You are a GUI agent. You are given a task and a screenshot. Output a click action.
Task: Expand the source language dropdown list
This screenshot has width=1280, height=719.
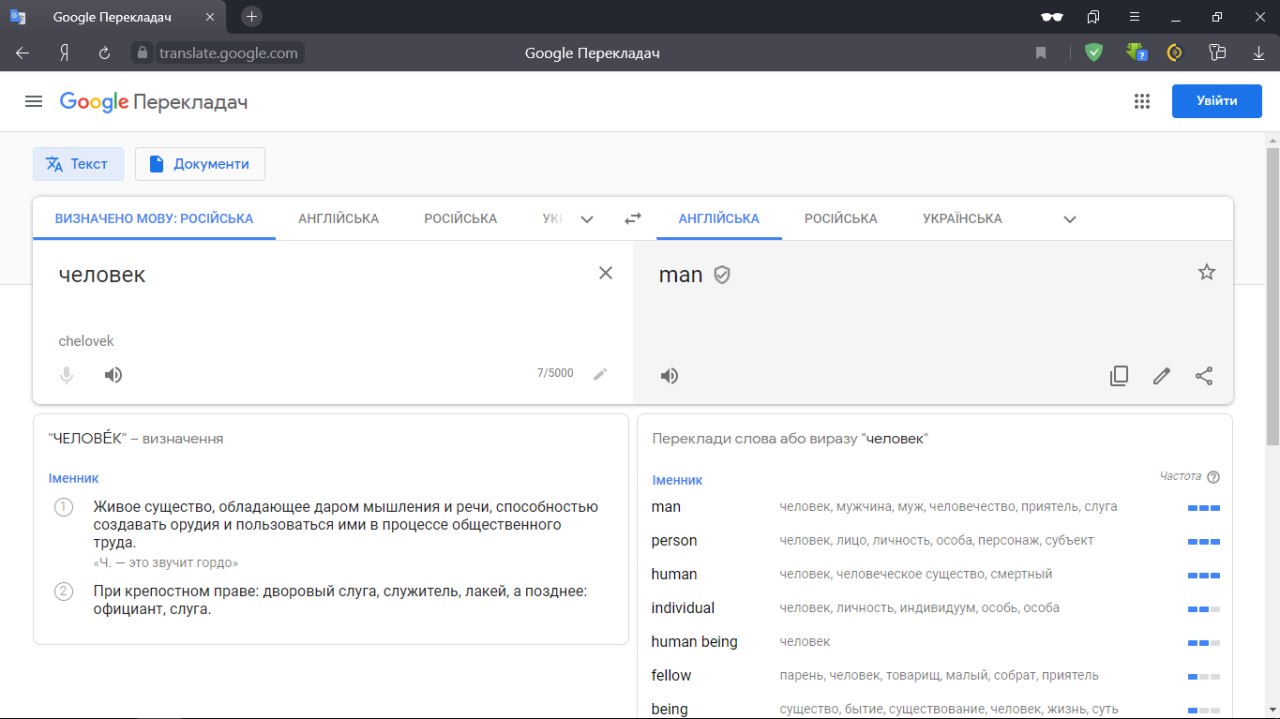(x=587, y=219)
